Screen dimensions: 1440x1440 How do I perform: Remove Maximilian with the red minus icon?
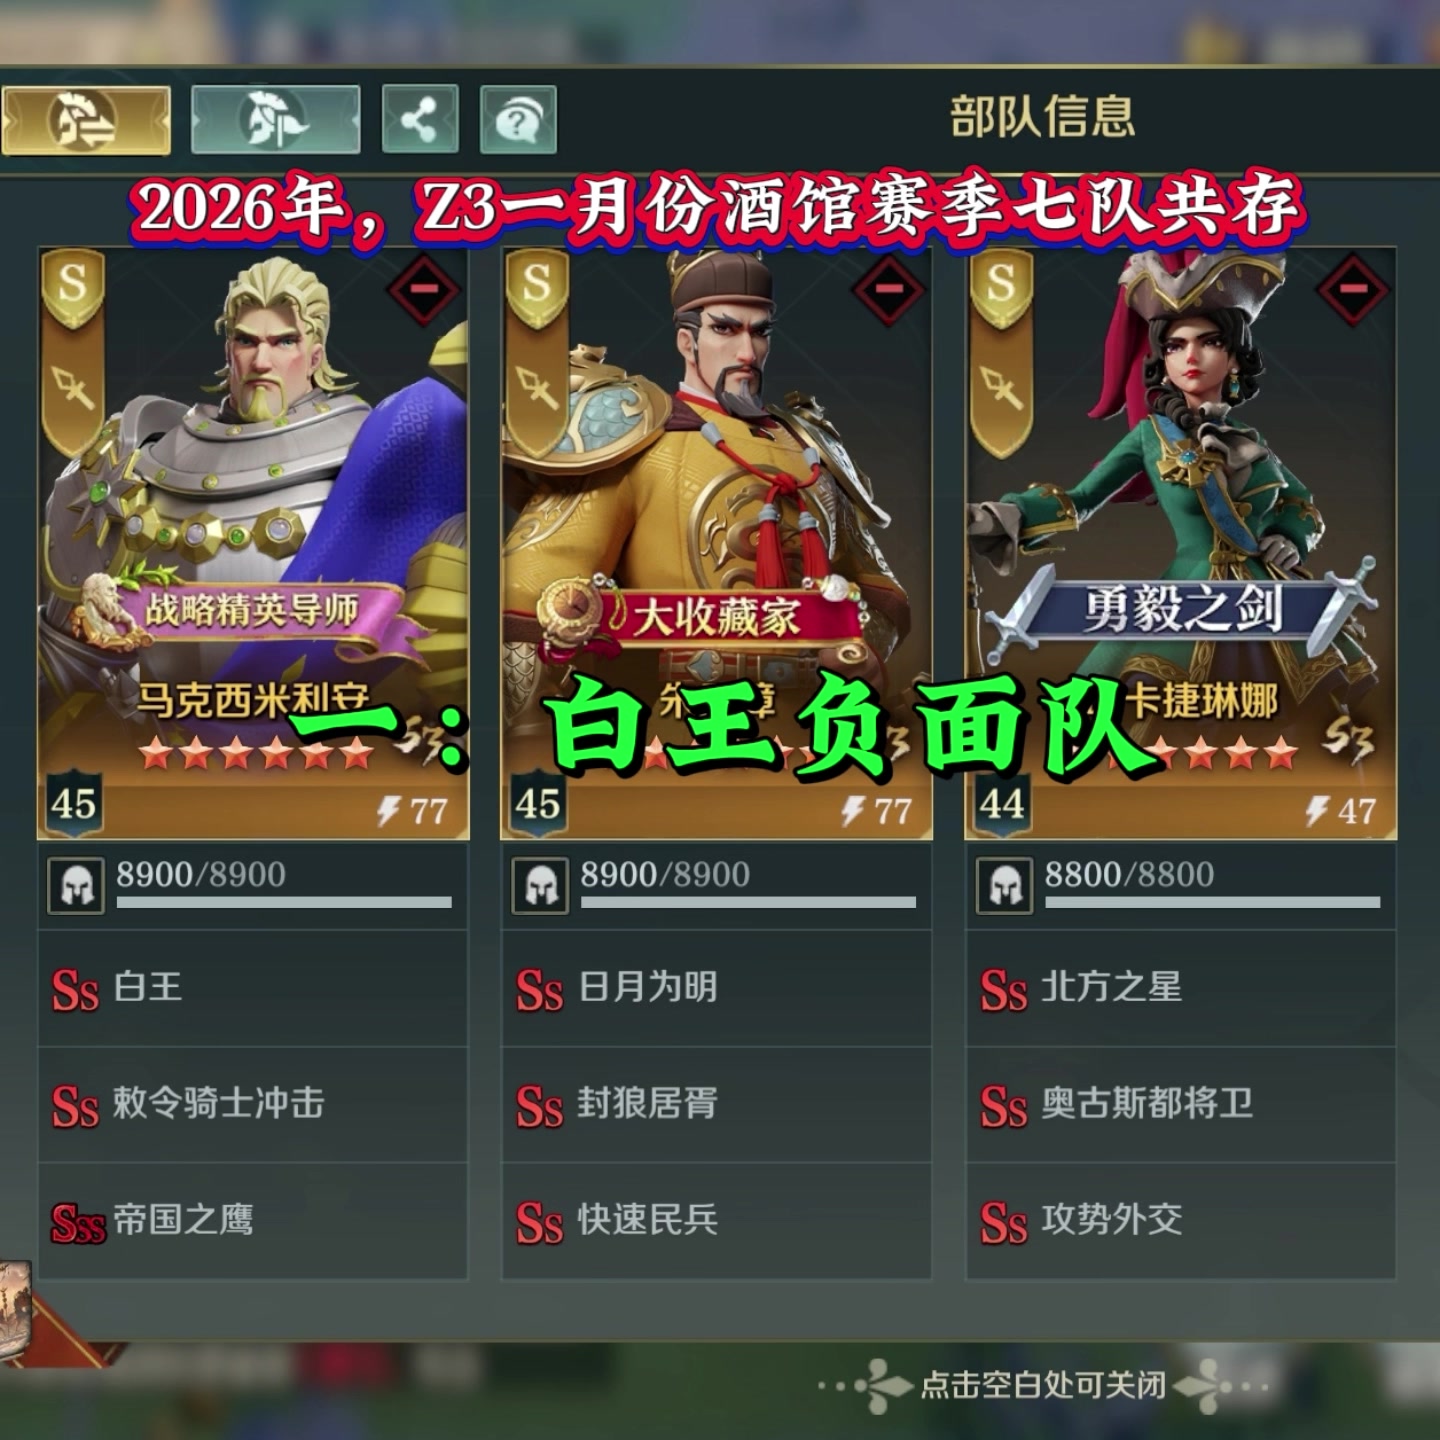(424, 289)
